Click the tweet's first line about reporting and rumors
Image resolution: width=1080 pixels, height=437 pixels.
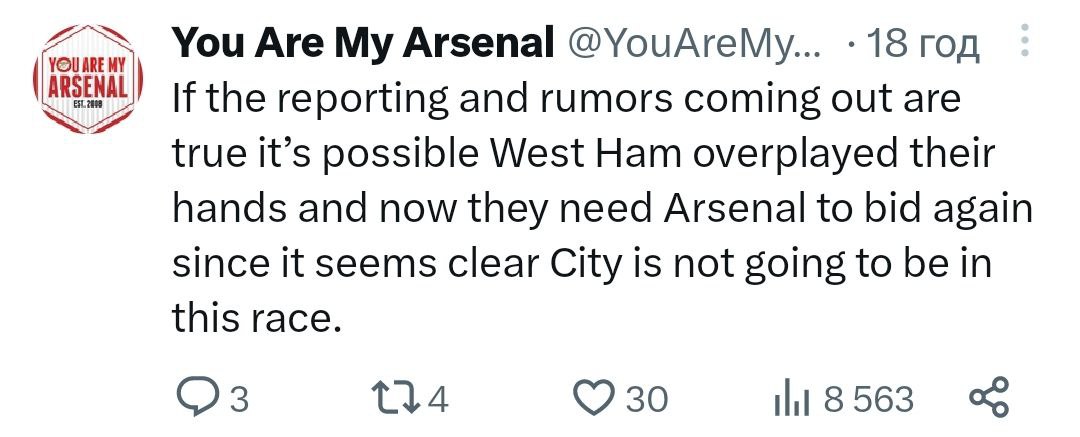click(x=566, y=100)
